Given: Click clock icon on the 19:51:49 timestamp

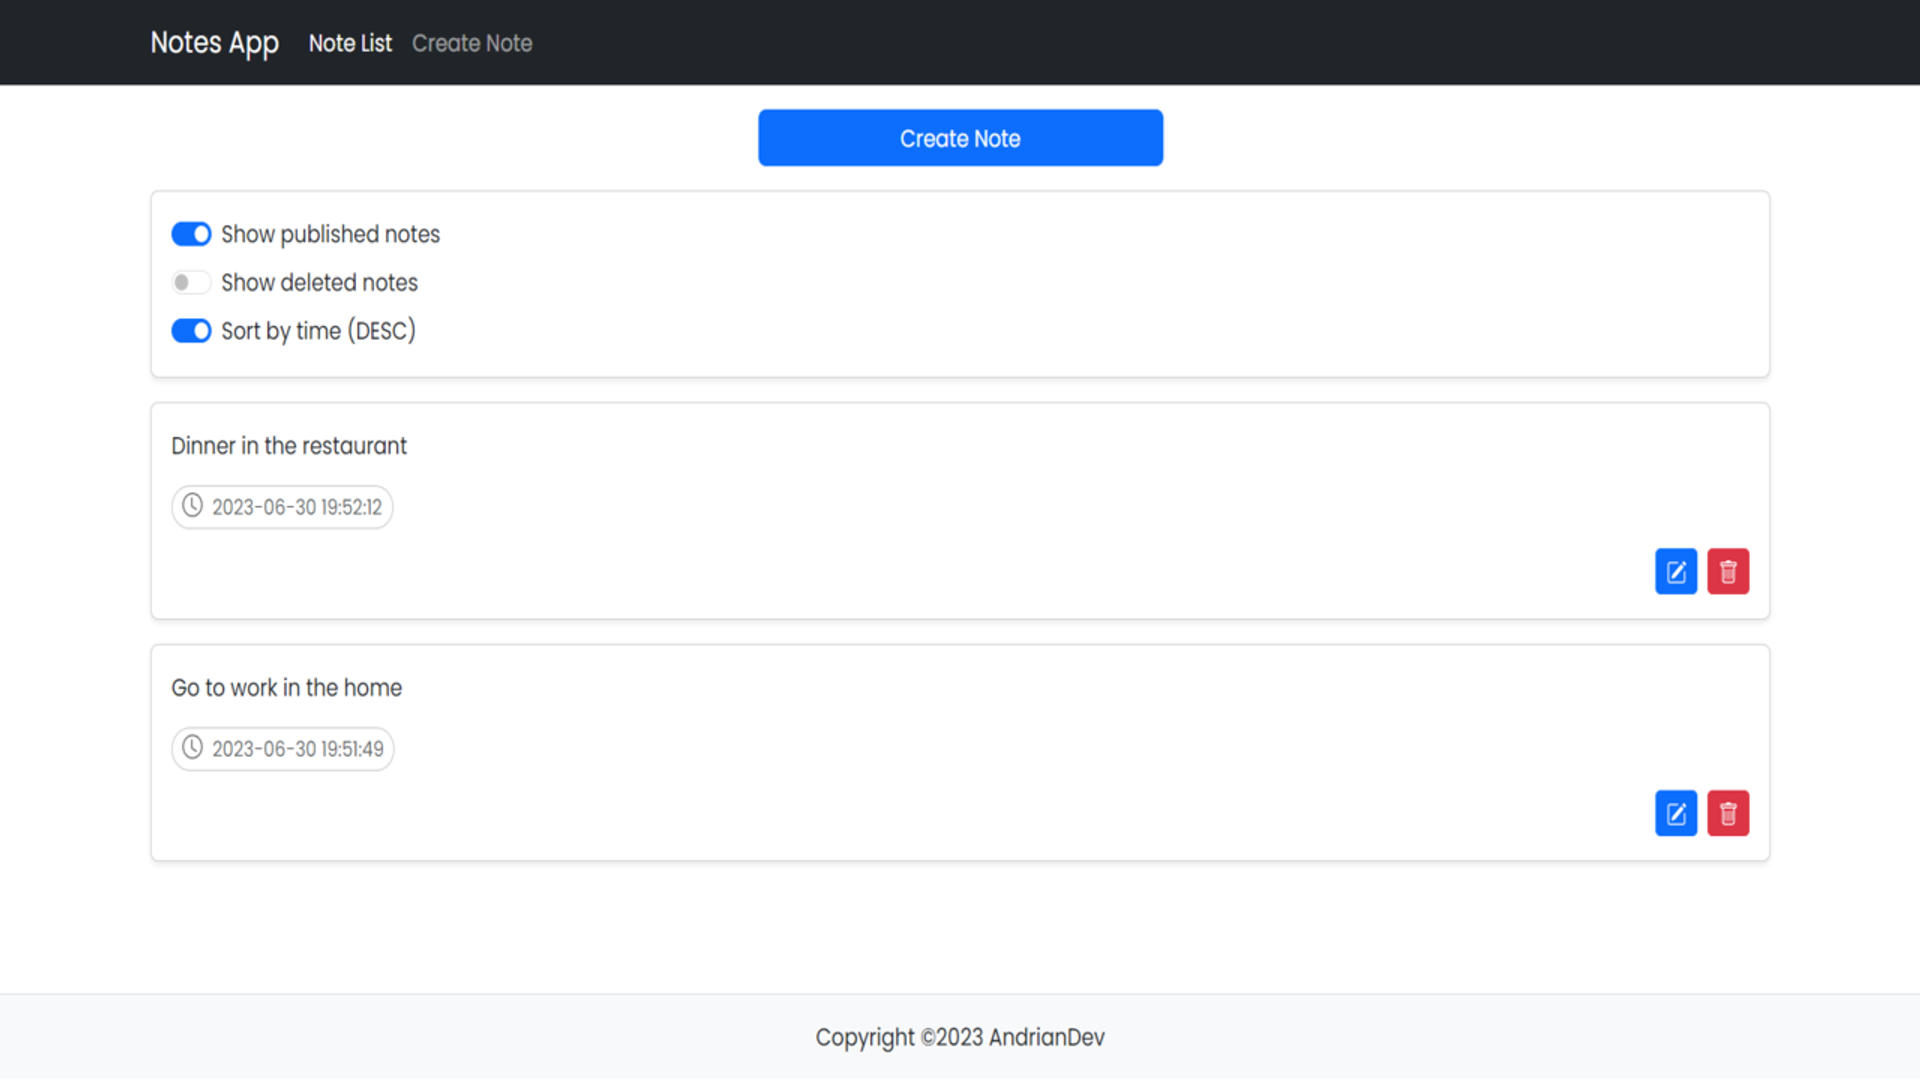Looking at the screenshot, I should point(192,748).
